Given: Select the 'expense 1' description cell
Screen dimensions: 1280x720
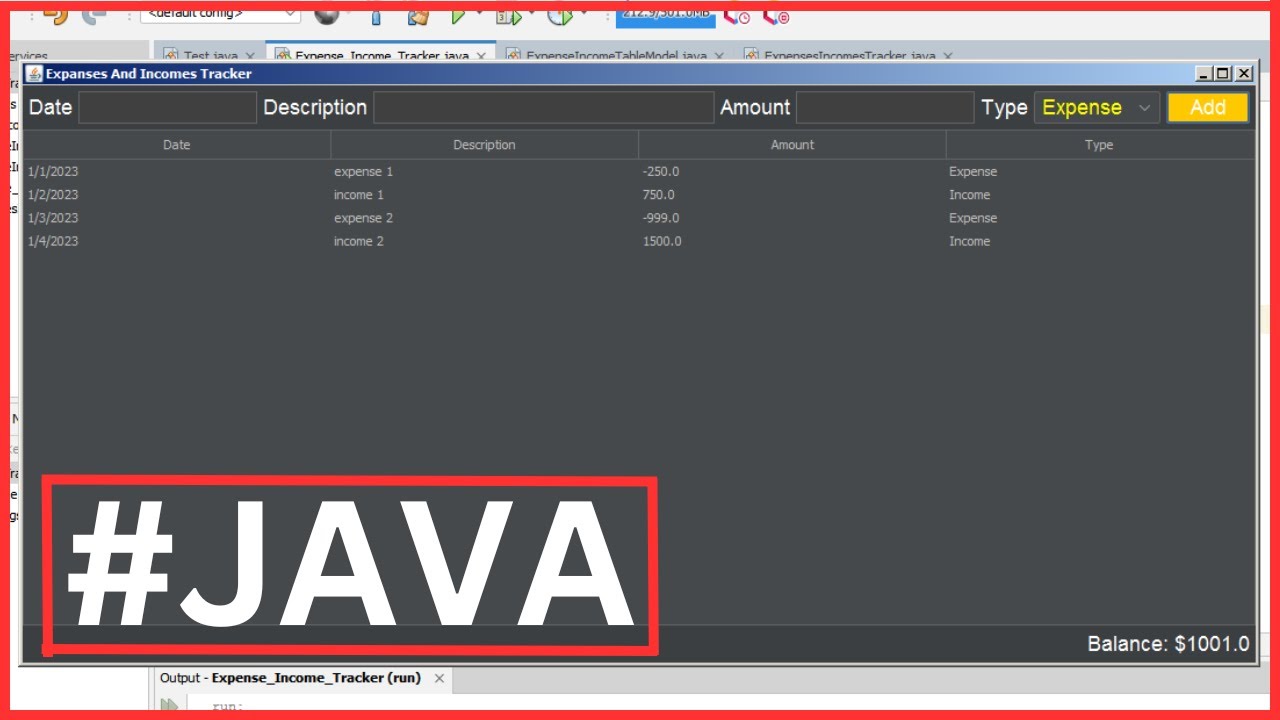Looking at the screenshot, I should 484,172.
